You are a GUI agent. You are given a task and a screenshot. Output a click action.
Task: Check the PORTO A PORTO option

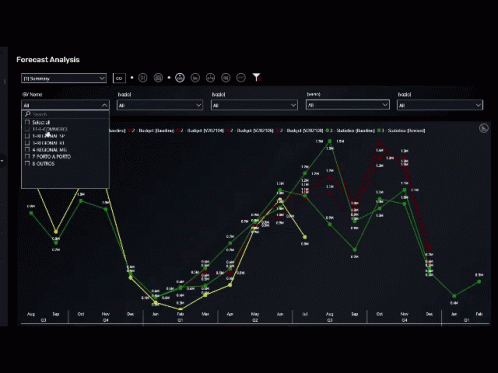[x=28, y=156]
